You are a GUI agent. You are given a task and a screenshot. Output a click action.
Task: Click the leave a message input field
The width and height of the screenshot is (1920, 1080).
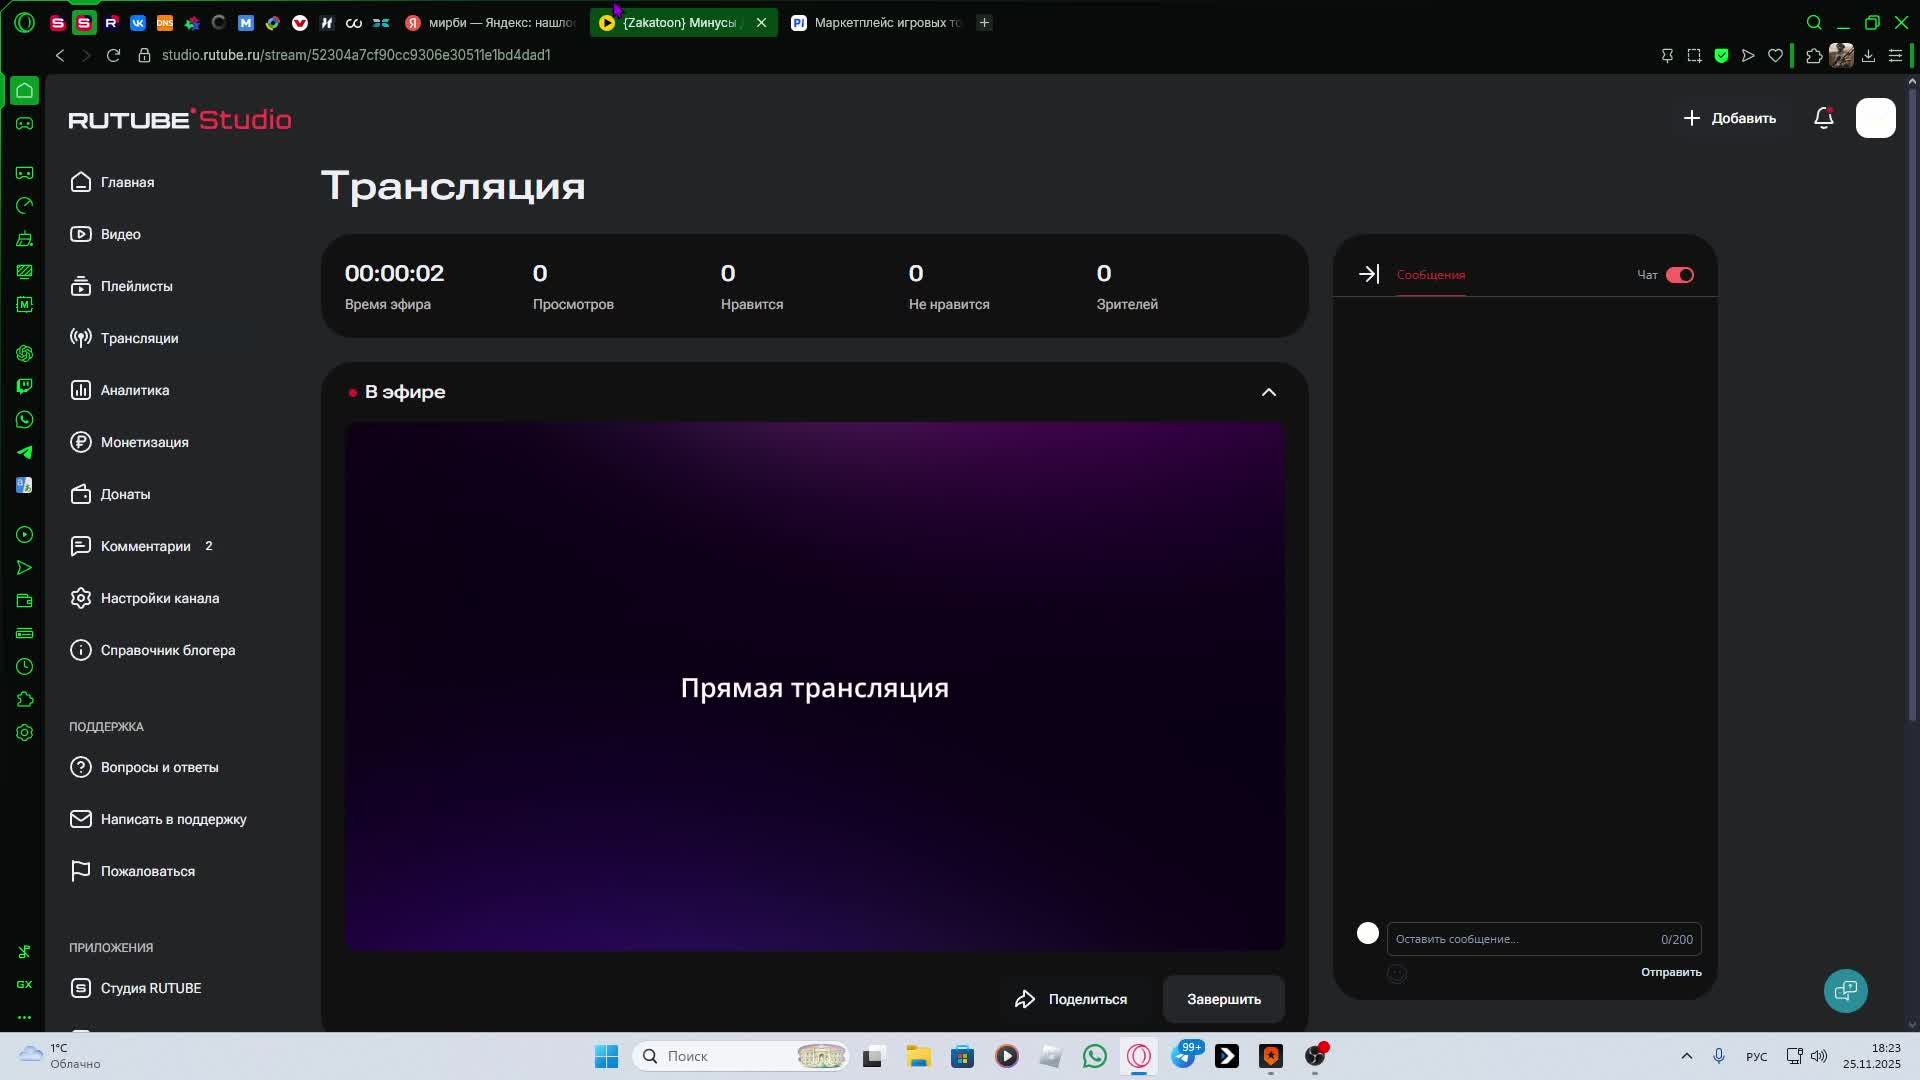tap(1520, 939)
